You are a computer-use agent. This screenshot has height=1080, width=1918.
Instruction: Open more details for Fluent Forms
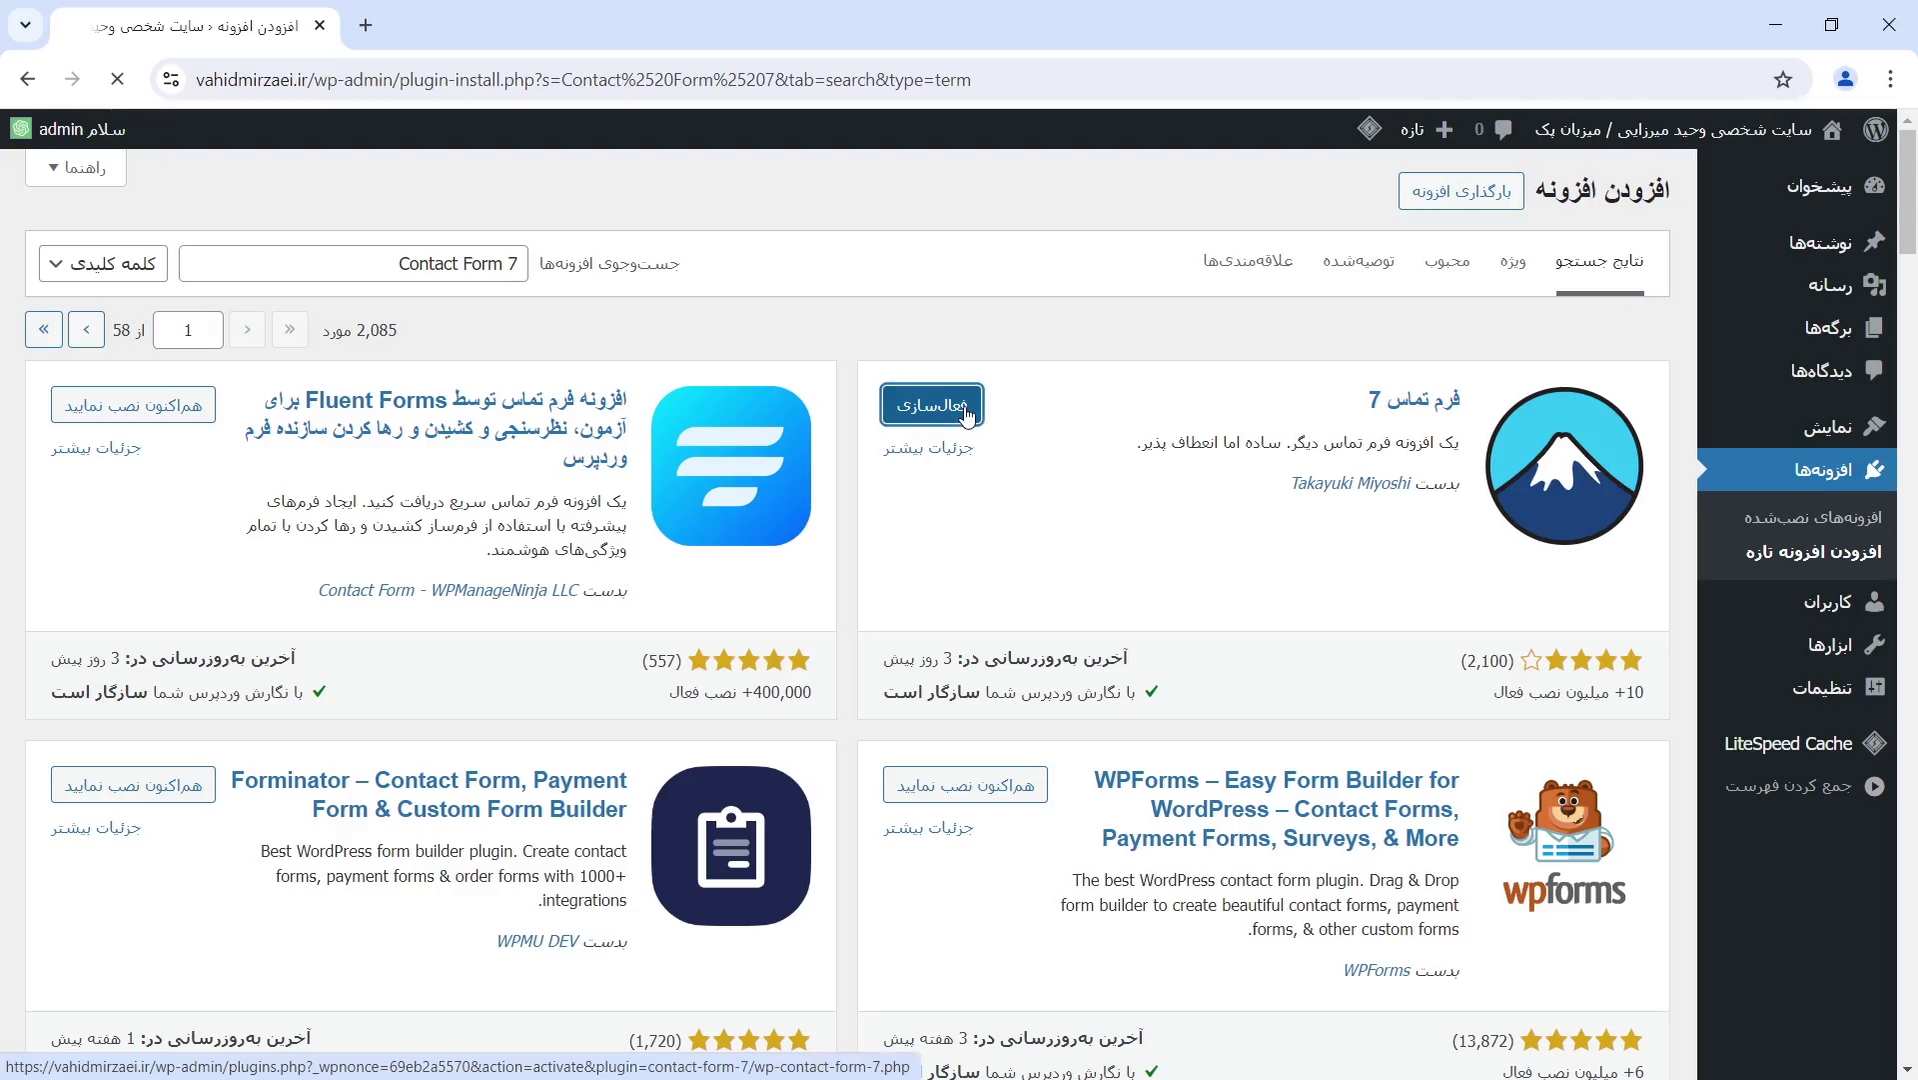point(96,448)
